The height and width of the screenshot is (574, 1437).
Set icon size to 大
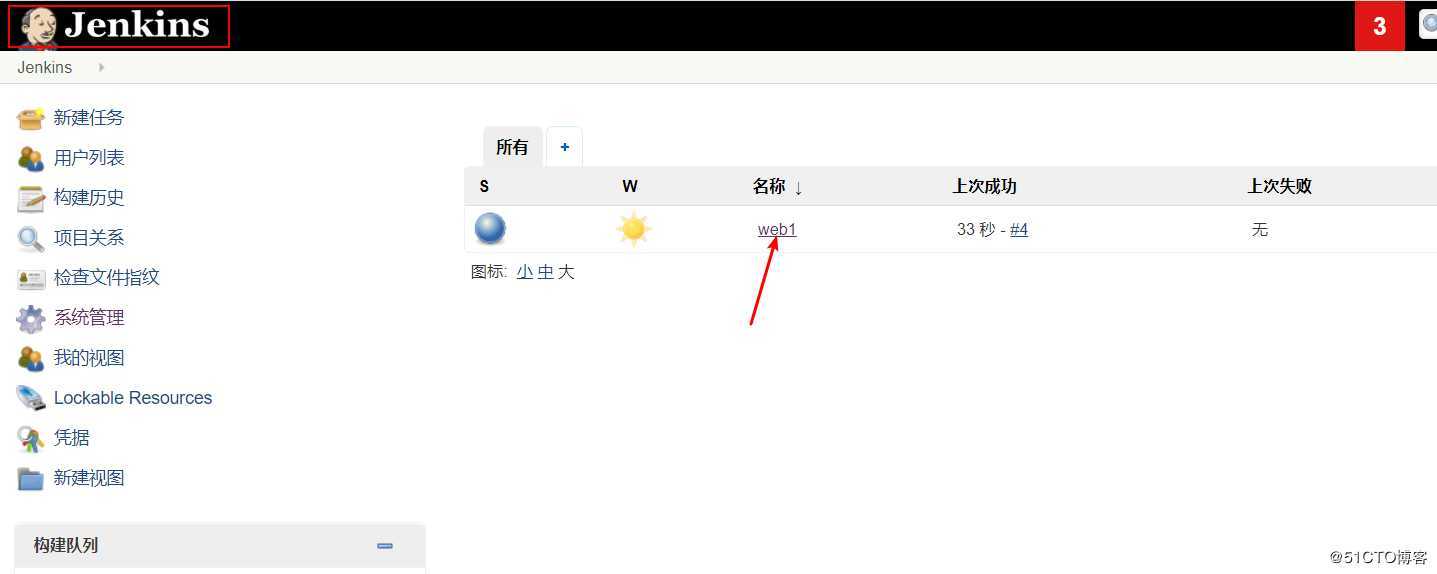(x=566, y=272)
